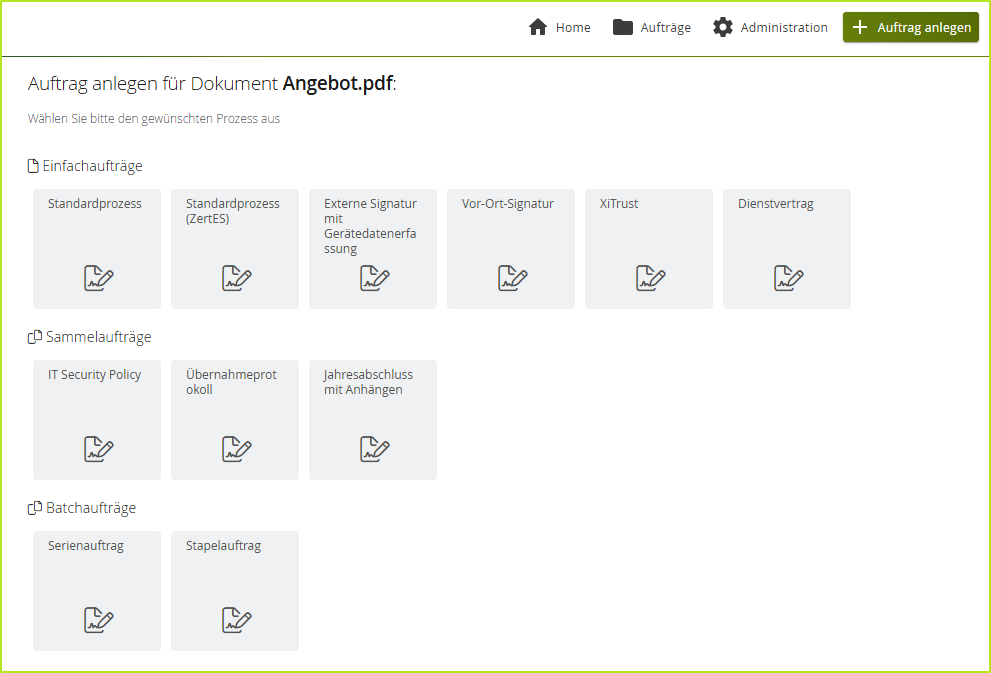
Task: Open the Administration menu
Action: (x=783, y=28)
